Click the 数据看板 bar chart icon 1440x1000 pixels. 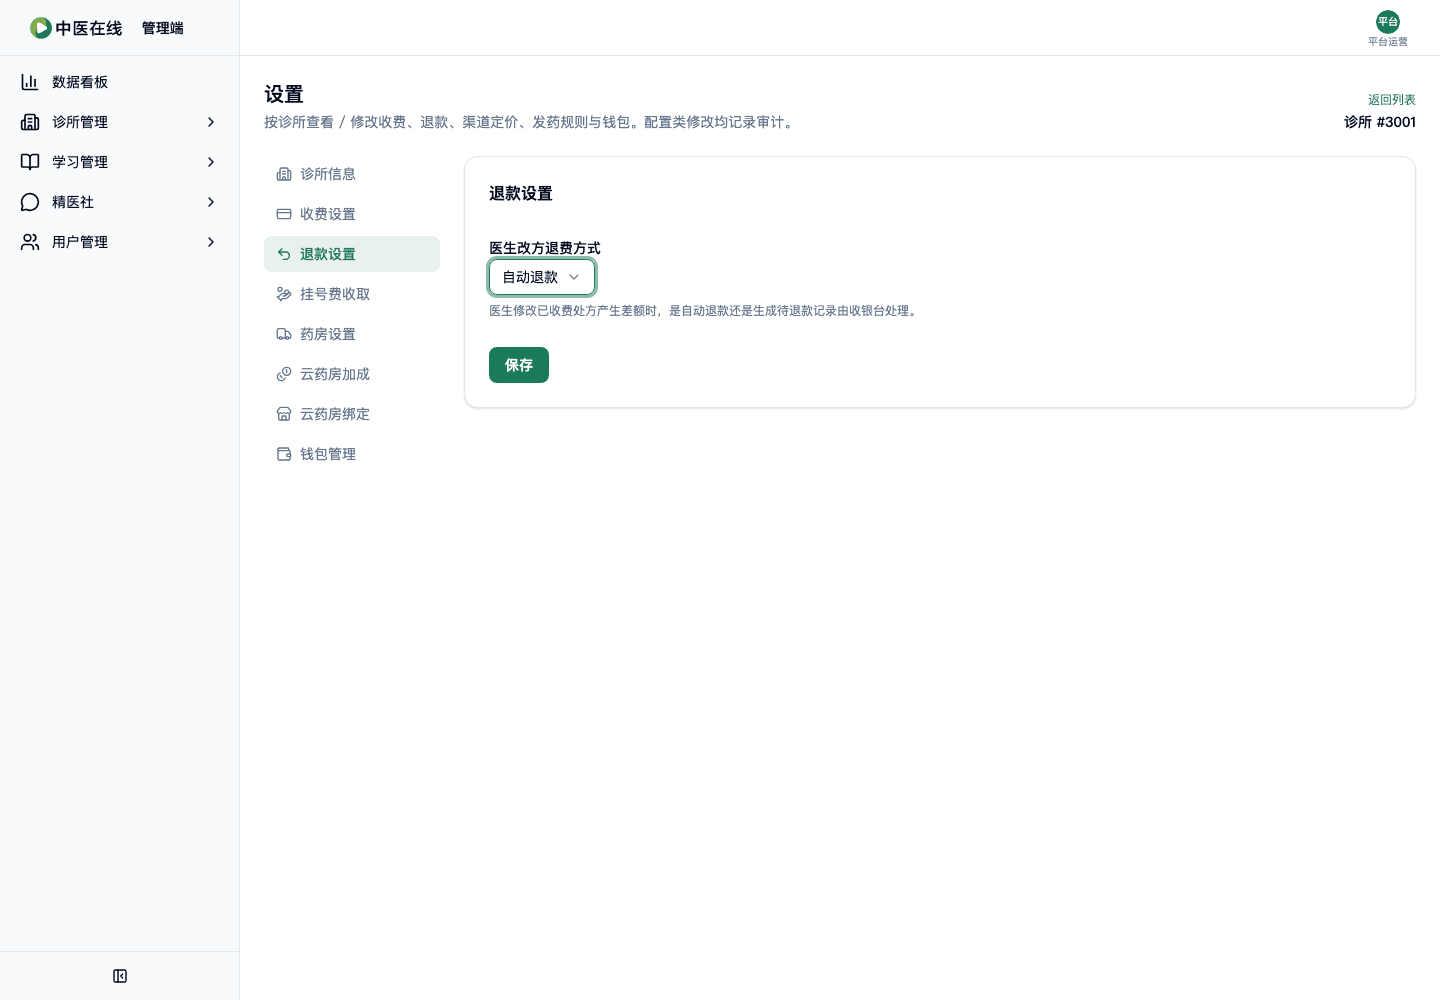pyautogui.click(x=30, y=82)
